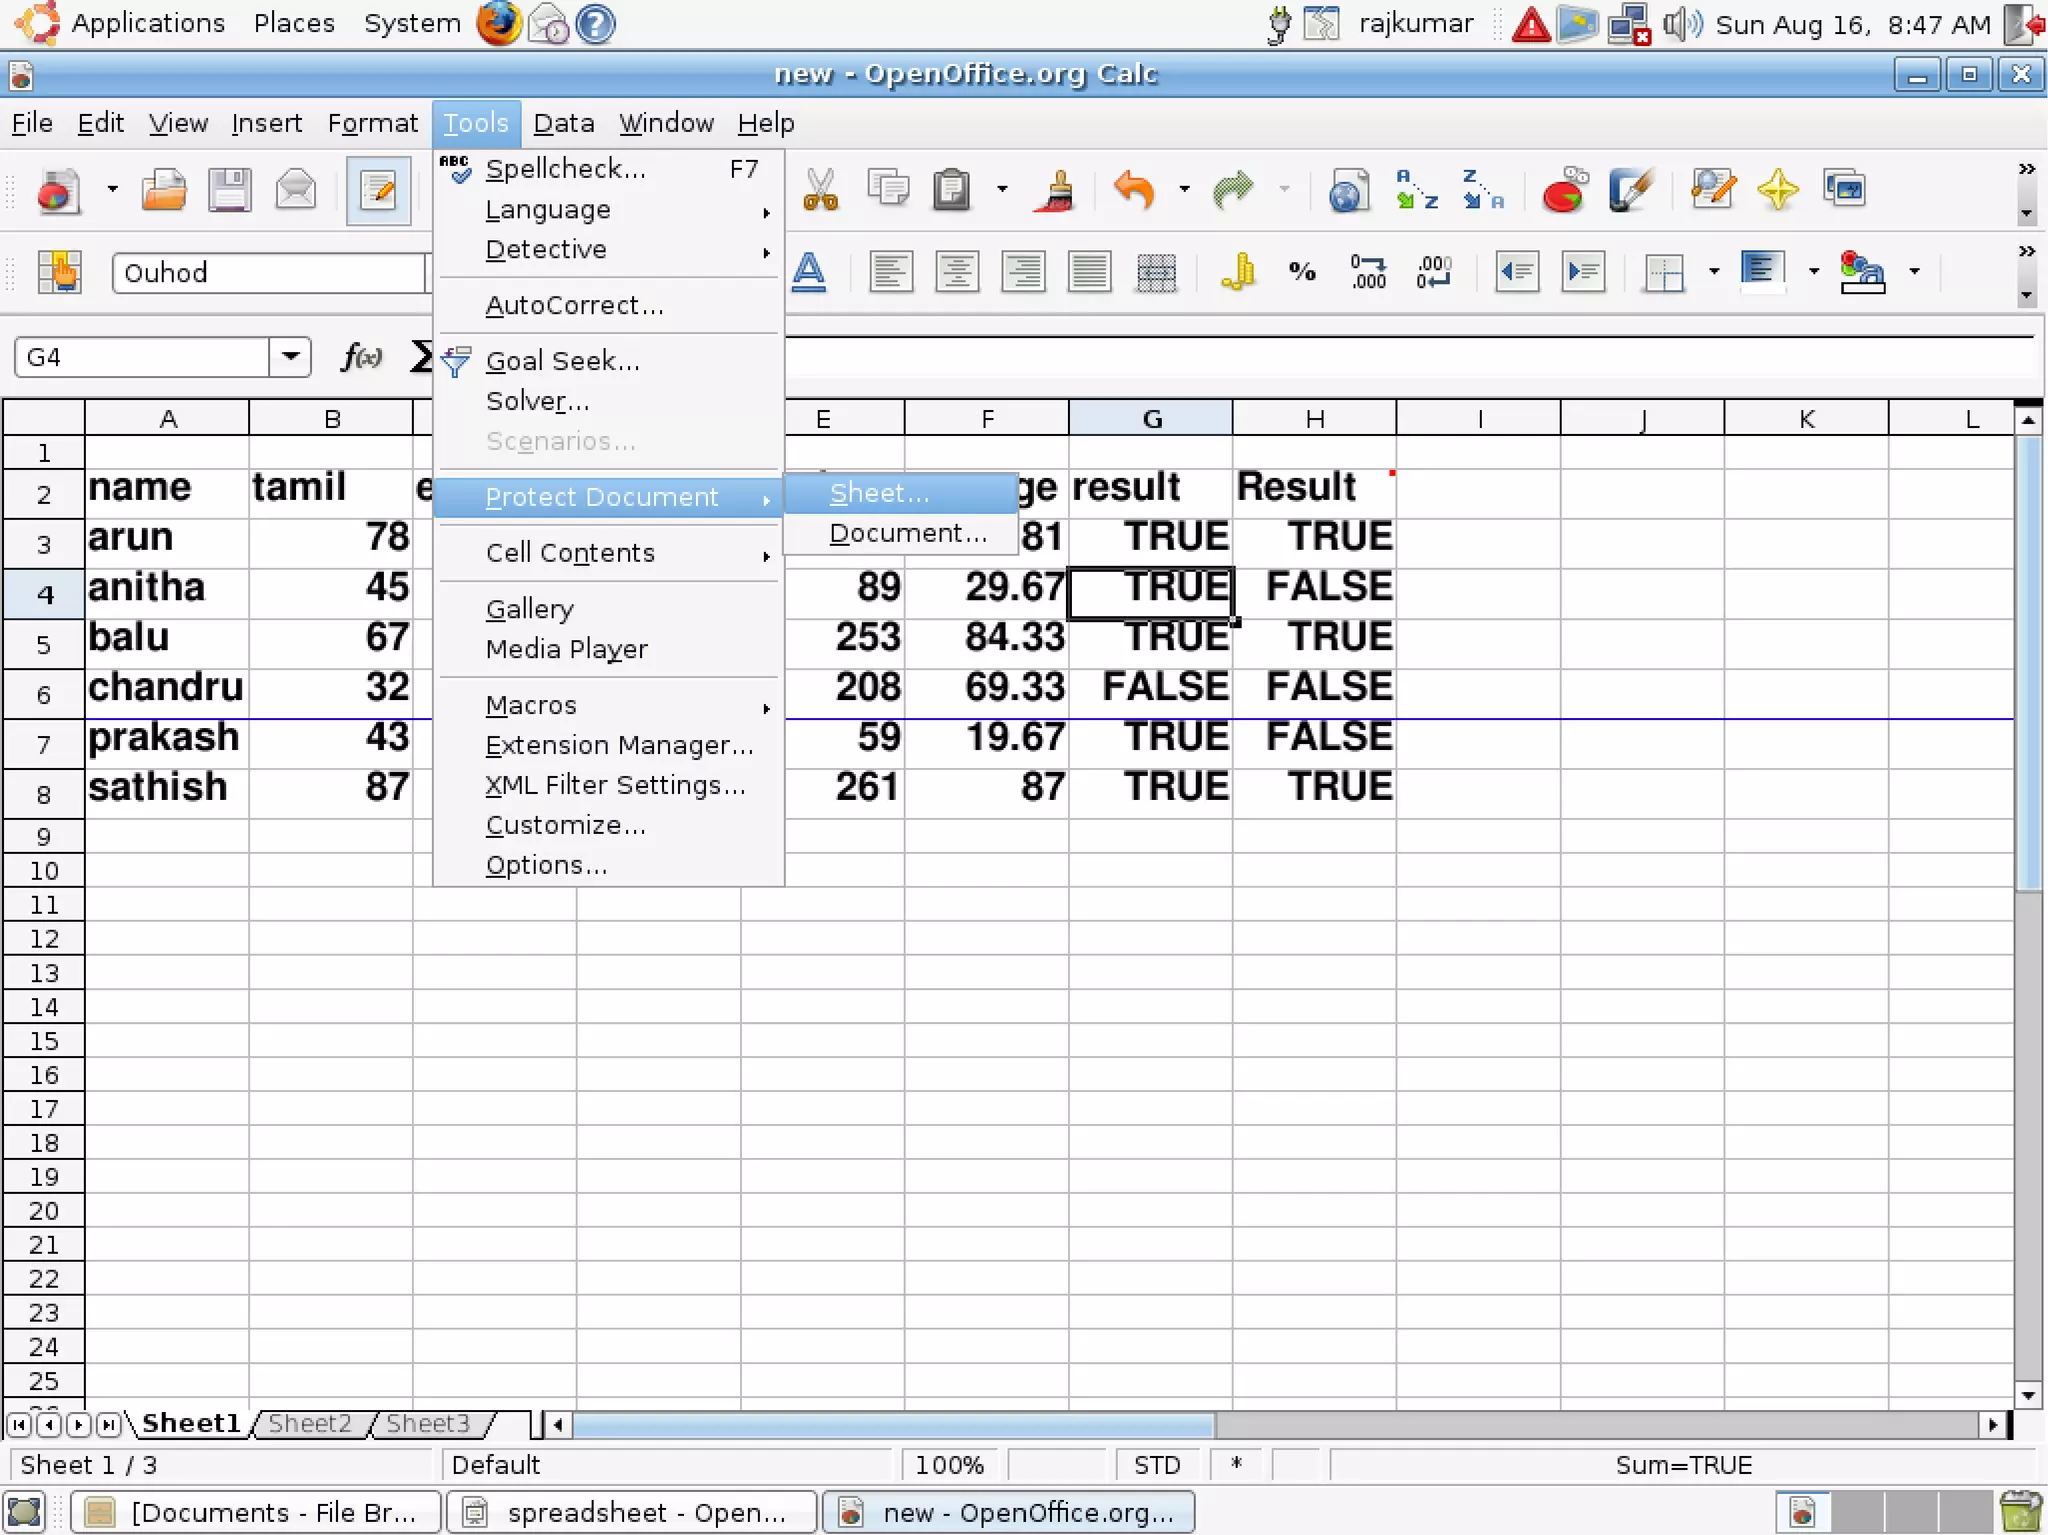
Task: Expand the Paste options dropdown arrow
Action: (x=1002, y=190)
